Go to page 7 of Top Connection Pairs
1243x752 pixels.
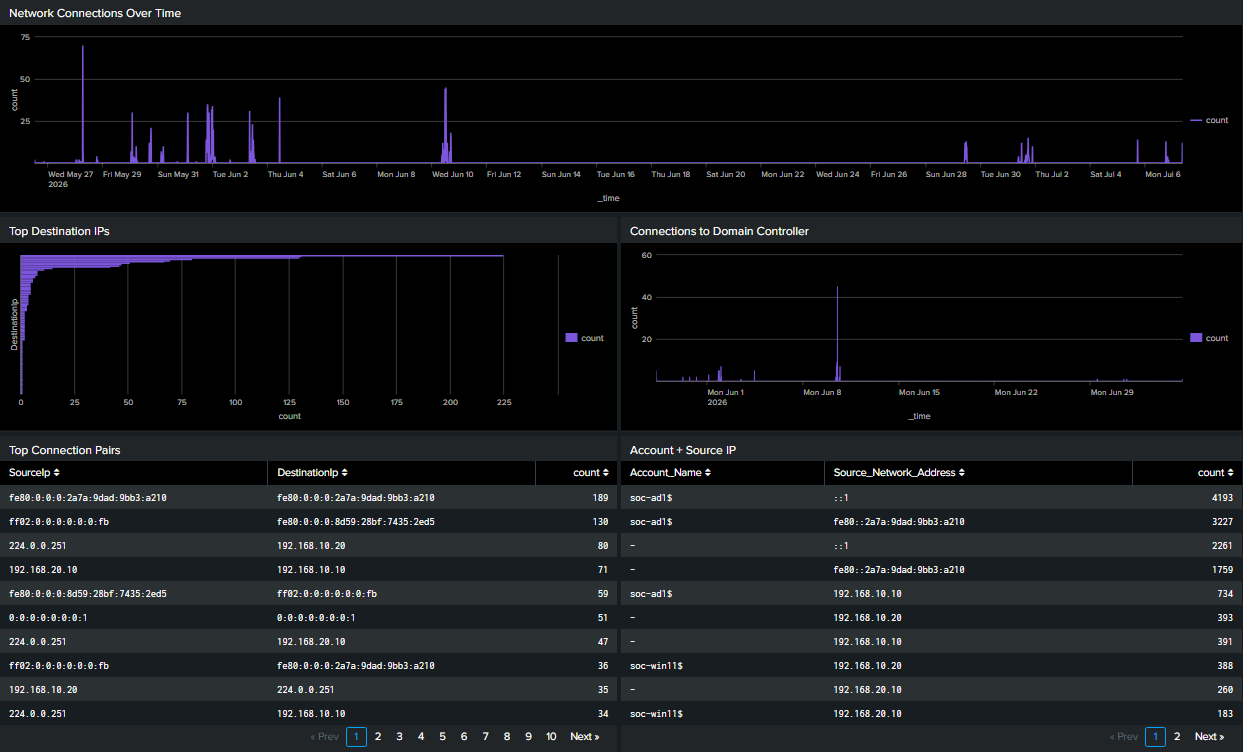pyautogui.click(x=486, y=737)
